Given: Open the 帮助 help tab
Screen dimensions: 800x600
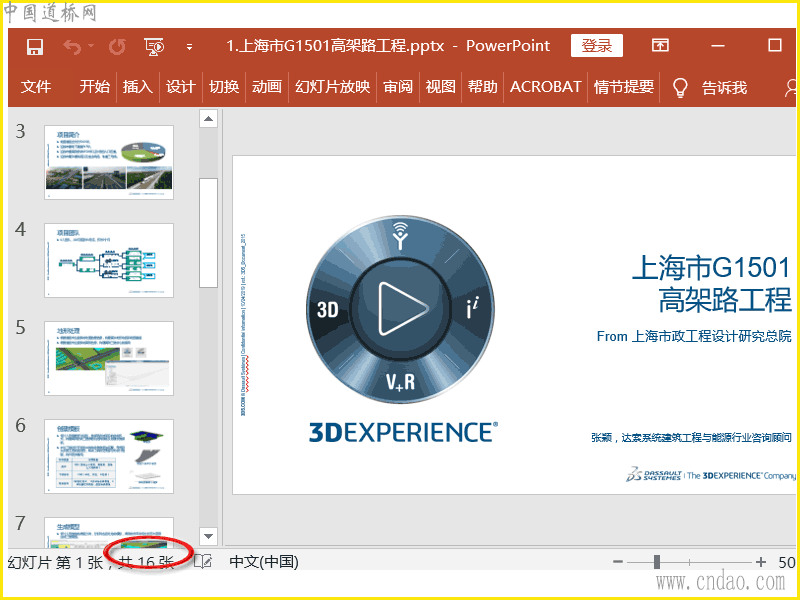Looking at the screenshot, I should (x=483, y=87).
